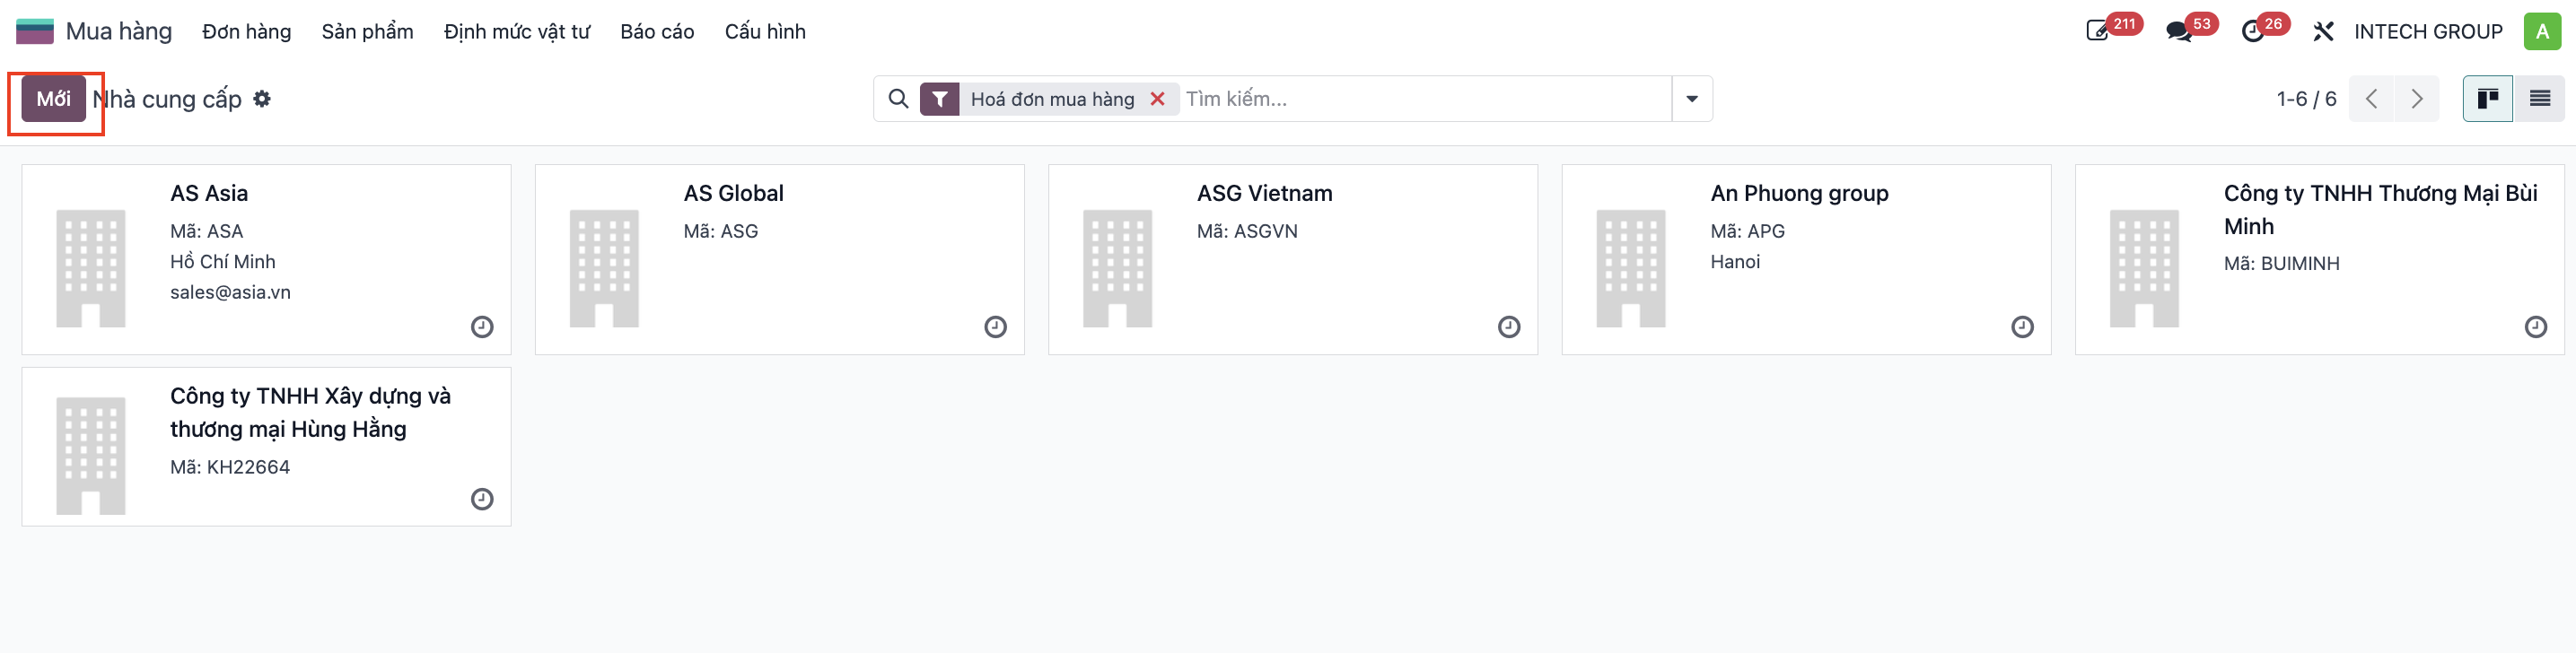Open the Sản phẩm menu
This screenshot has height=653, width=2576.
tap(367, 32)
